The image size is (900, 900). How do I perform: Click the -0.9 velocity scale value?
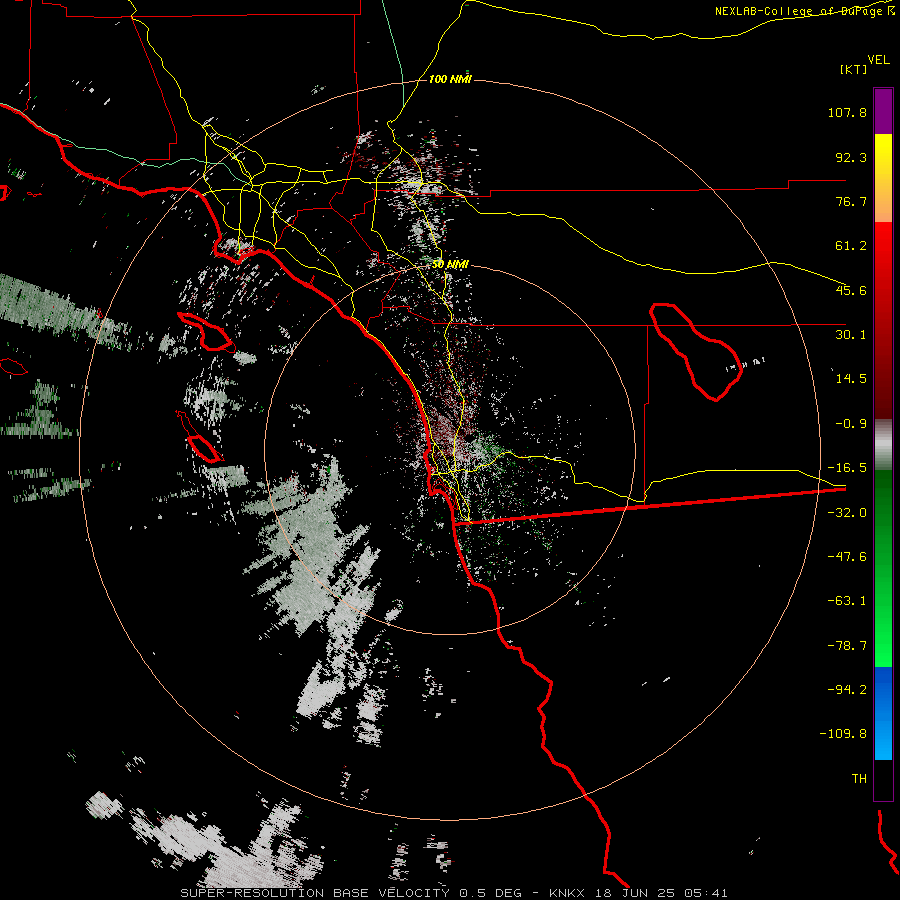(x=851, y=424)
